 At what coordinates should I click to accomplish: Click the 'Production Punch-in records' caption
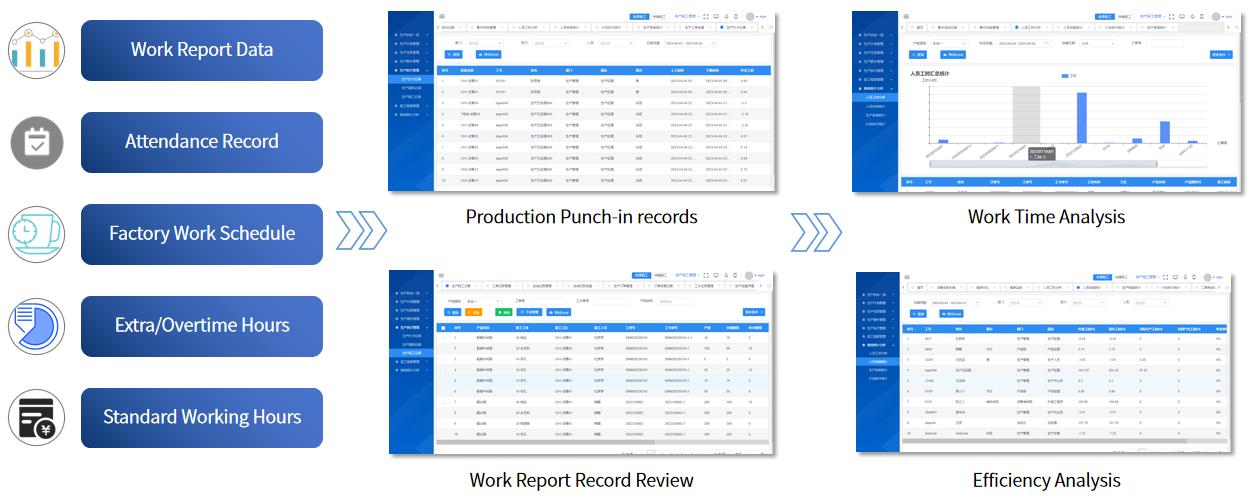click(x=581, y=217)
